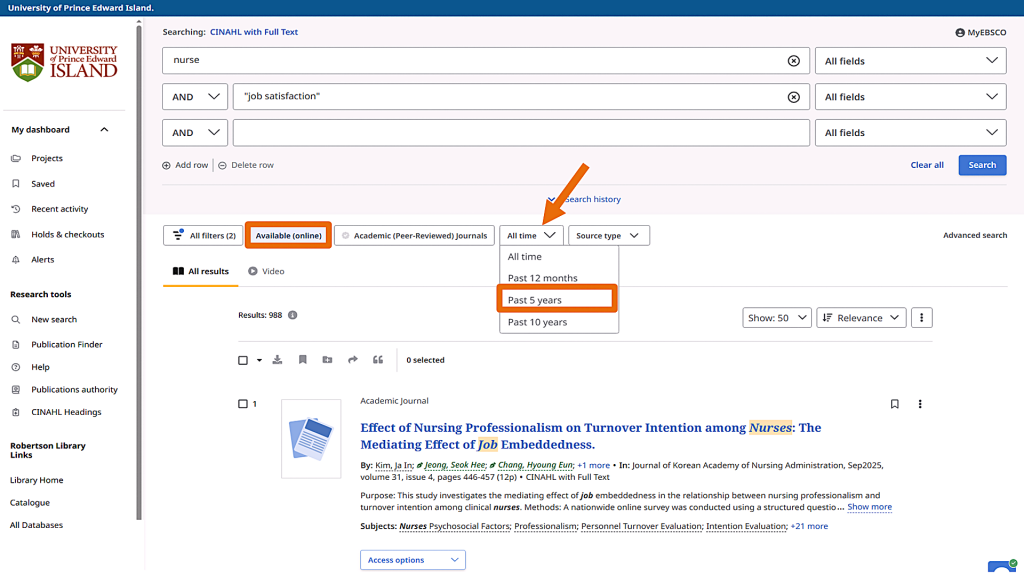Check the checkbox for result 1
The width and height of the screenshot is (1024, 576).
(x=243, y=404)
